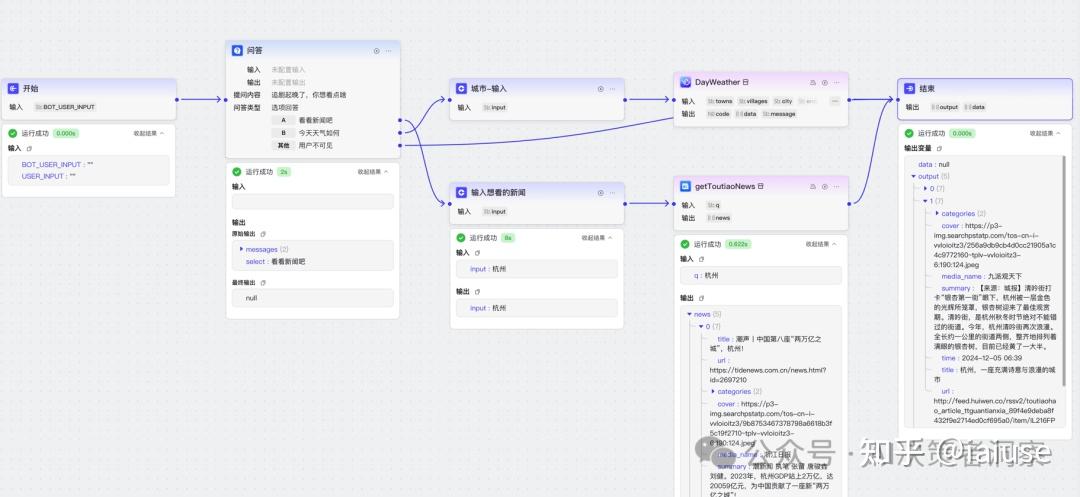This screenshot has width=1080, height=497.
Task: Run the 输入想看的新闻 node test icon
Action: 601,193
